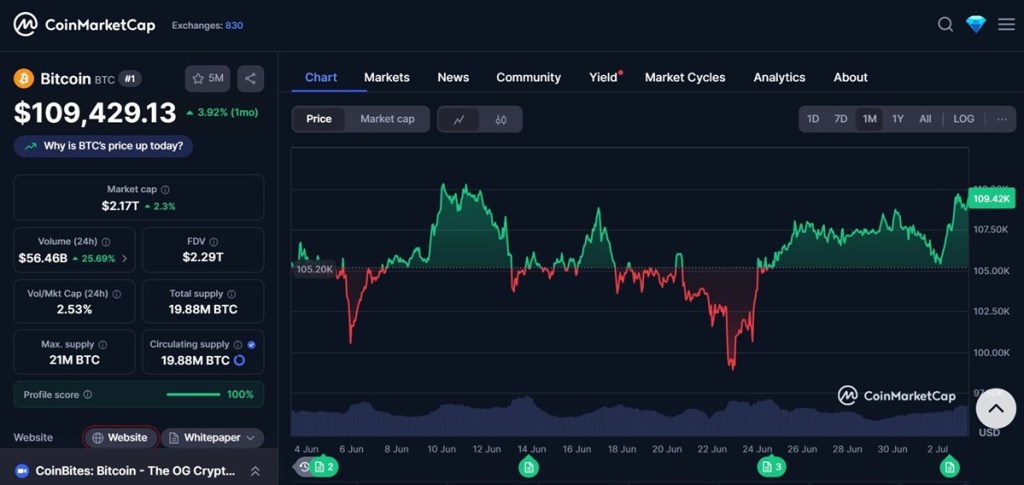Expand the Whitepaper dropdown
Screen dimensions: 1024x485
212,438
